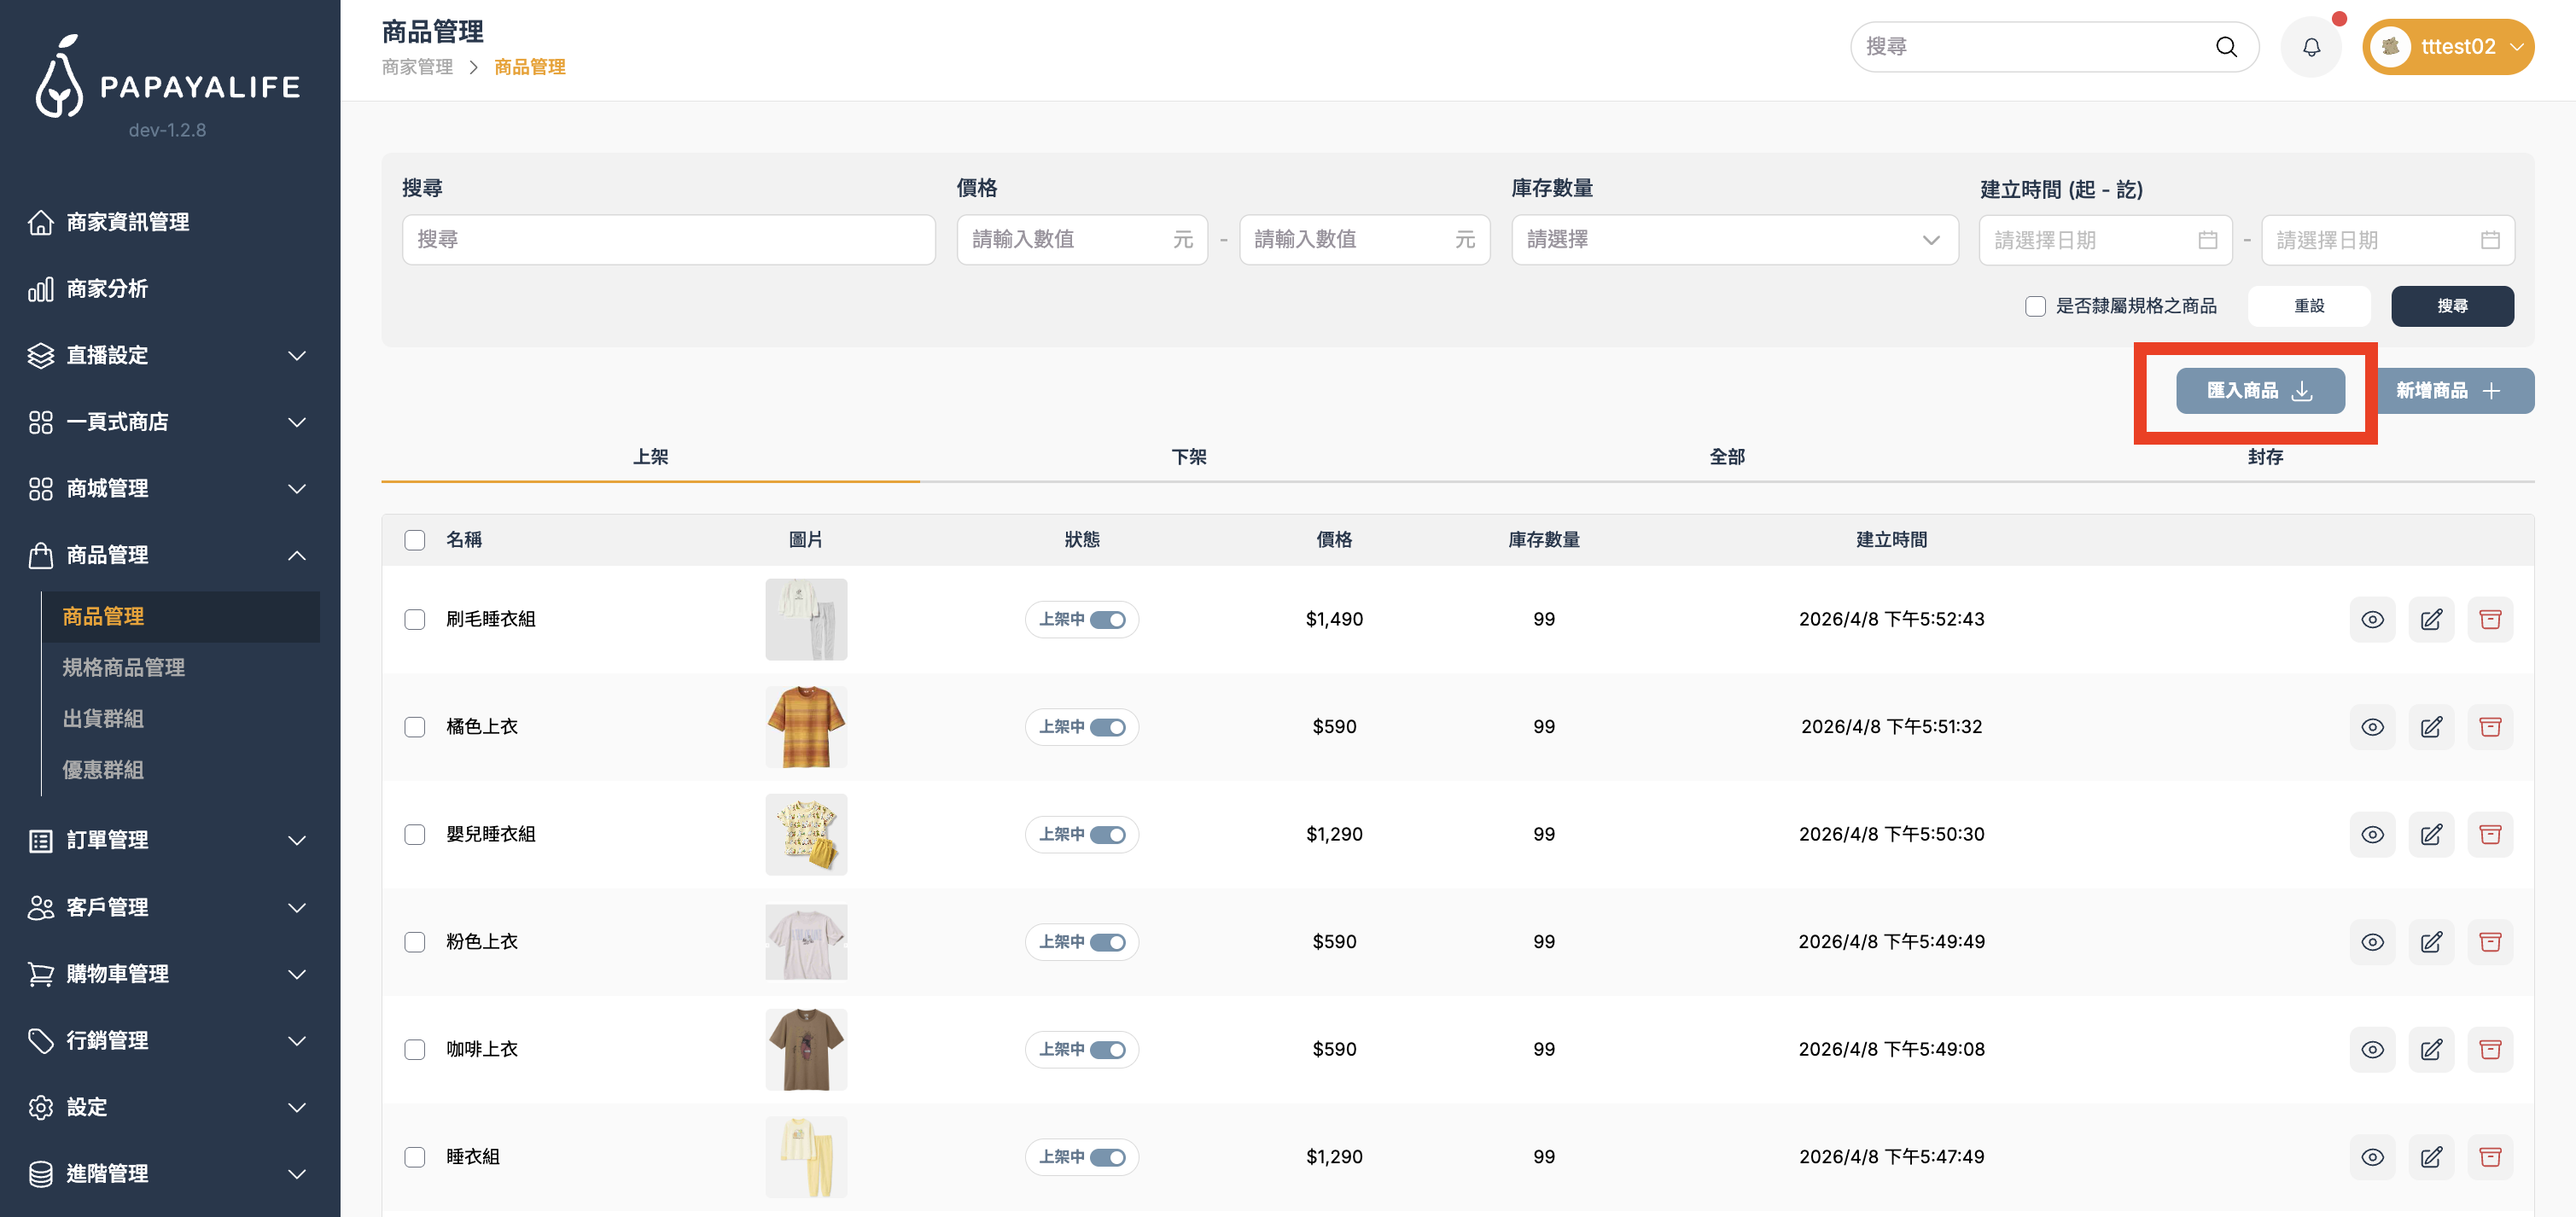
Task: Click the 橘色上衣 product thumbnail
Action: point(806,727)
